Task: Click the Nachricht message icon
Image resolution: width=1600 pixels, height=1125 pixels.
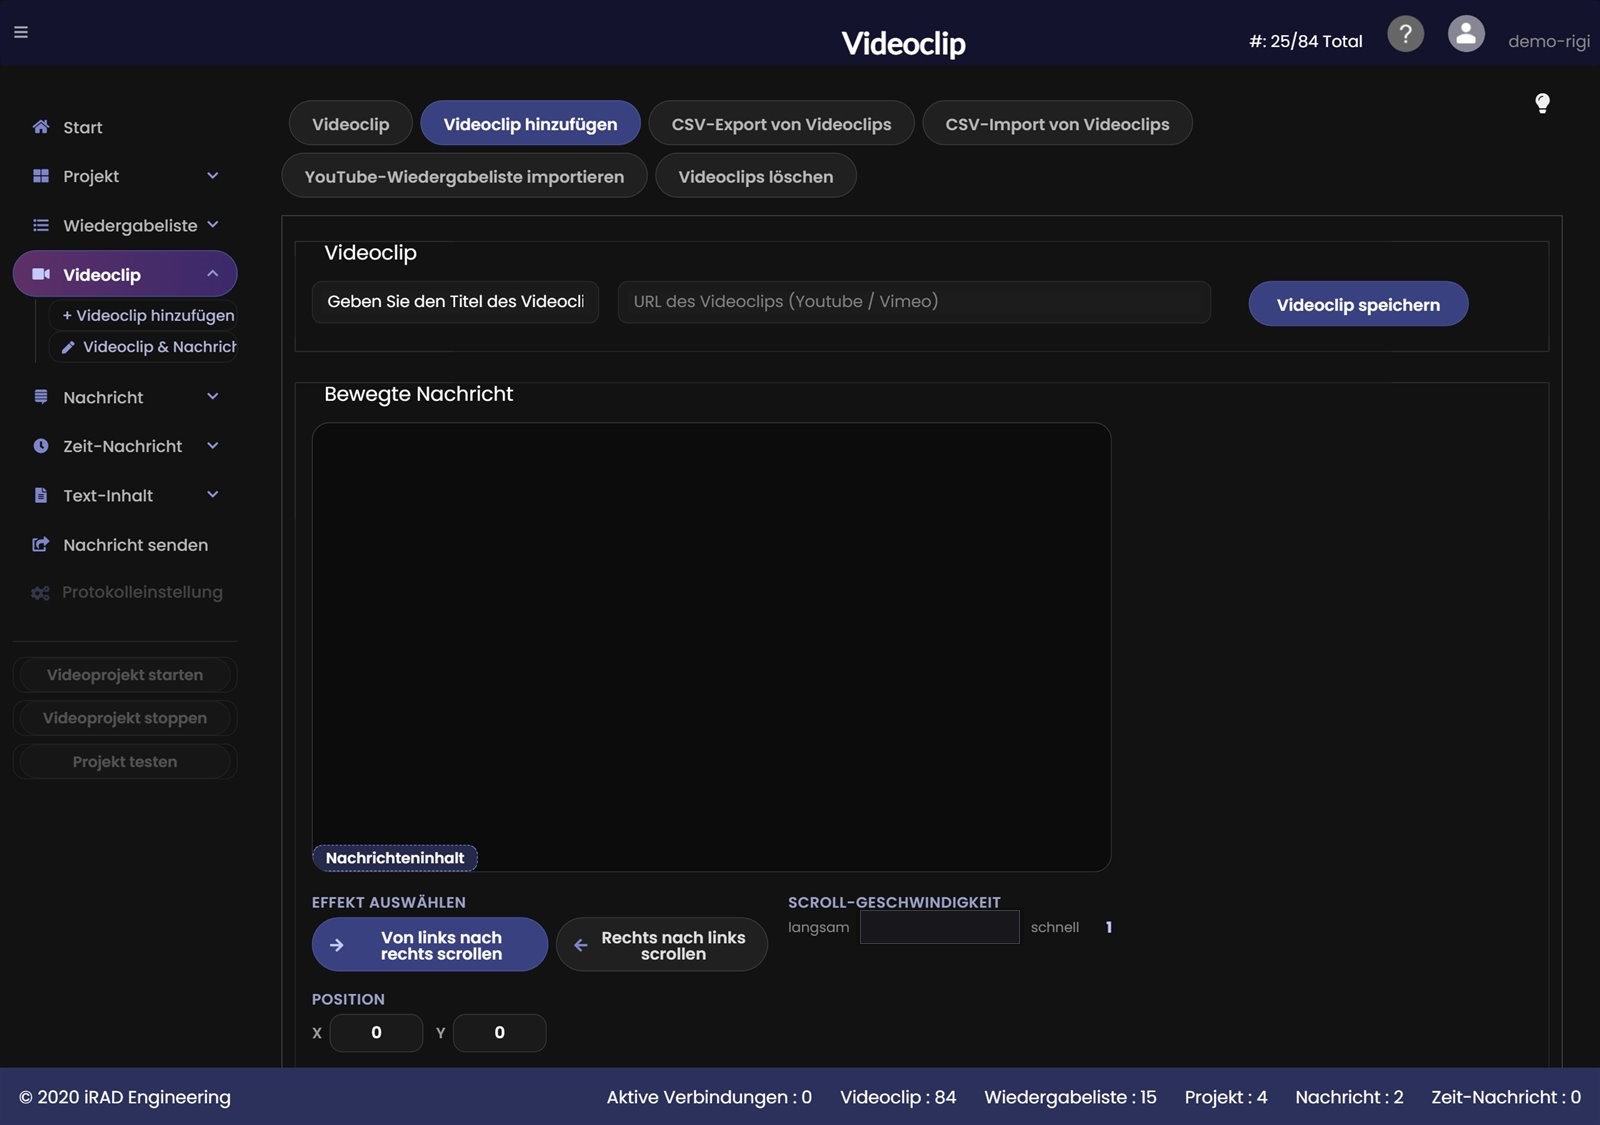Action: (x=41, y=397)
